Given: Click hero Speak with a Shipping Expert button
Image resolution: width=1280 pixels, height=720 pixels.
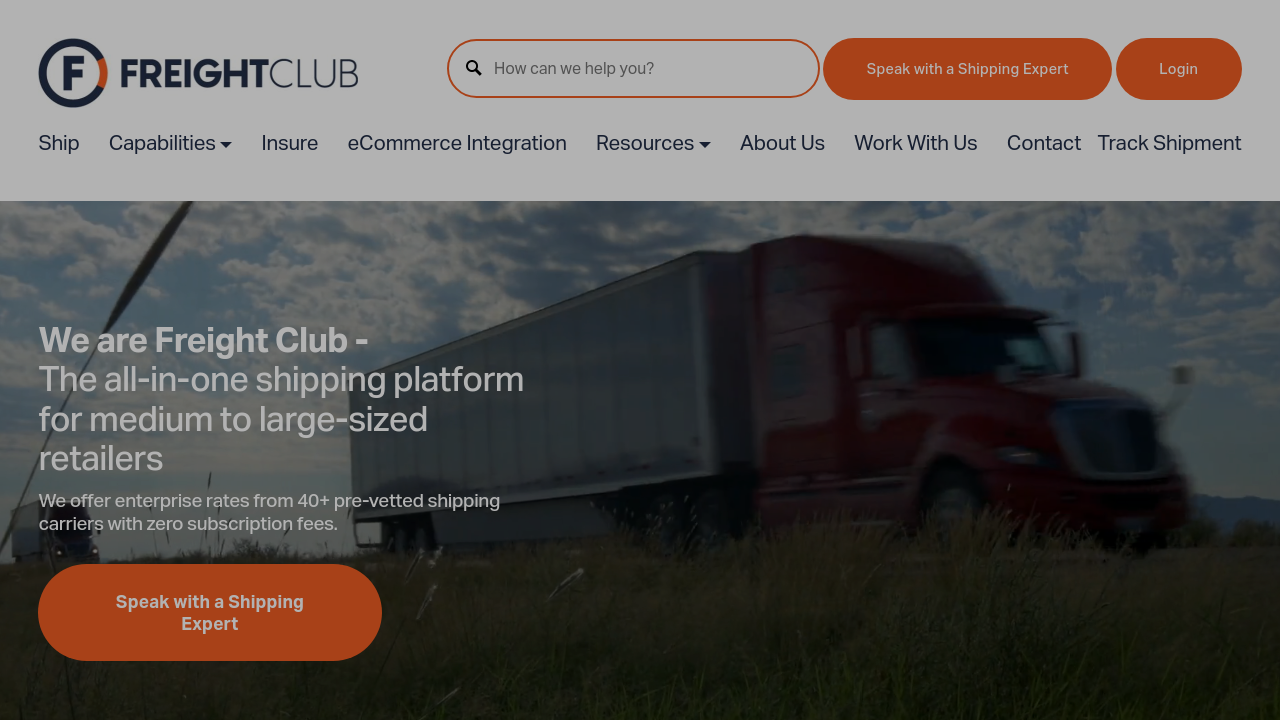Looking at the screenshot, I should point(210,612).
